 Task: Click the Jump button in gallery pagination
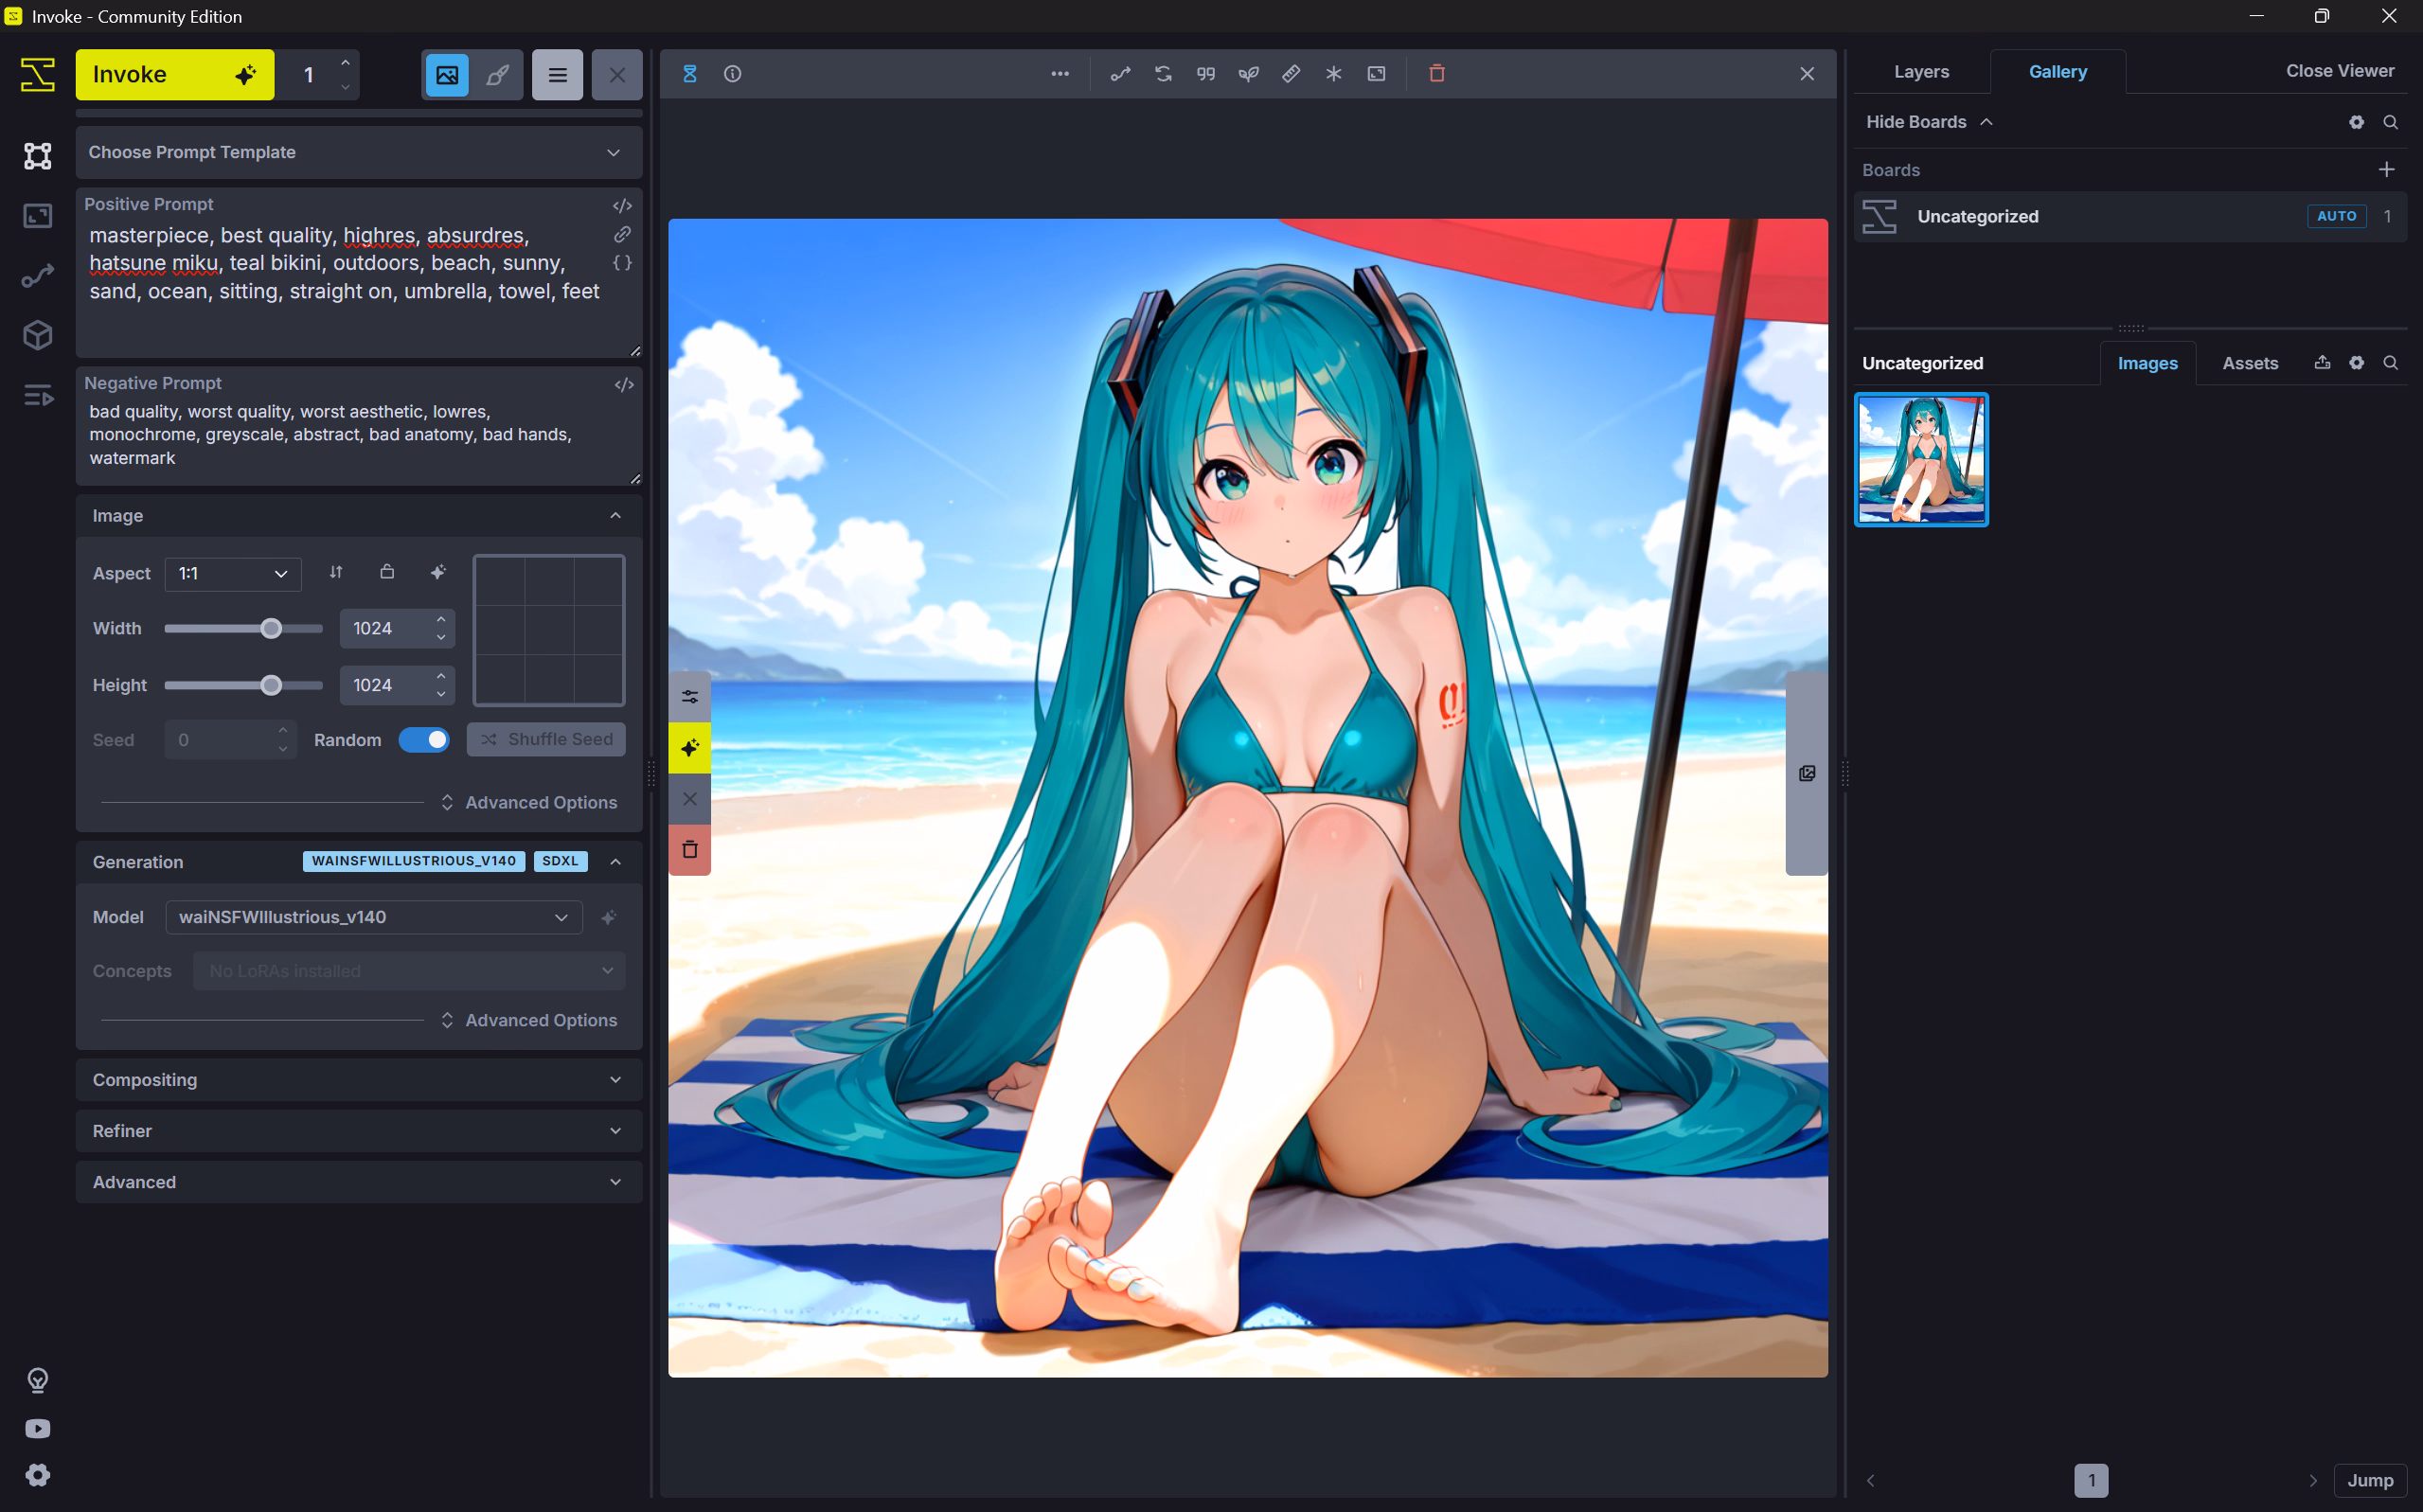[x=2370, y=1480]
